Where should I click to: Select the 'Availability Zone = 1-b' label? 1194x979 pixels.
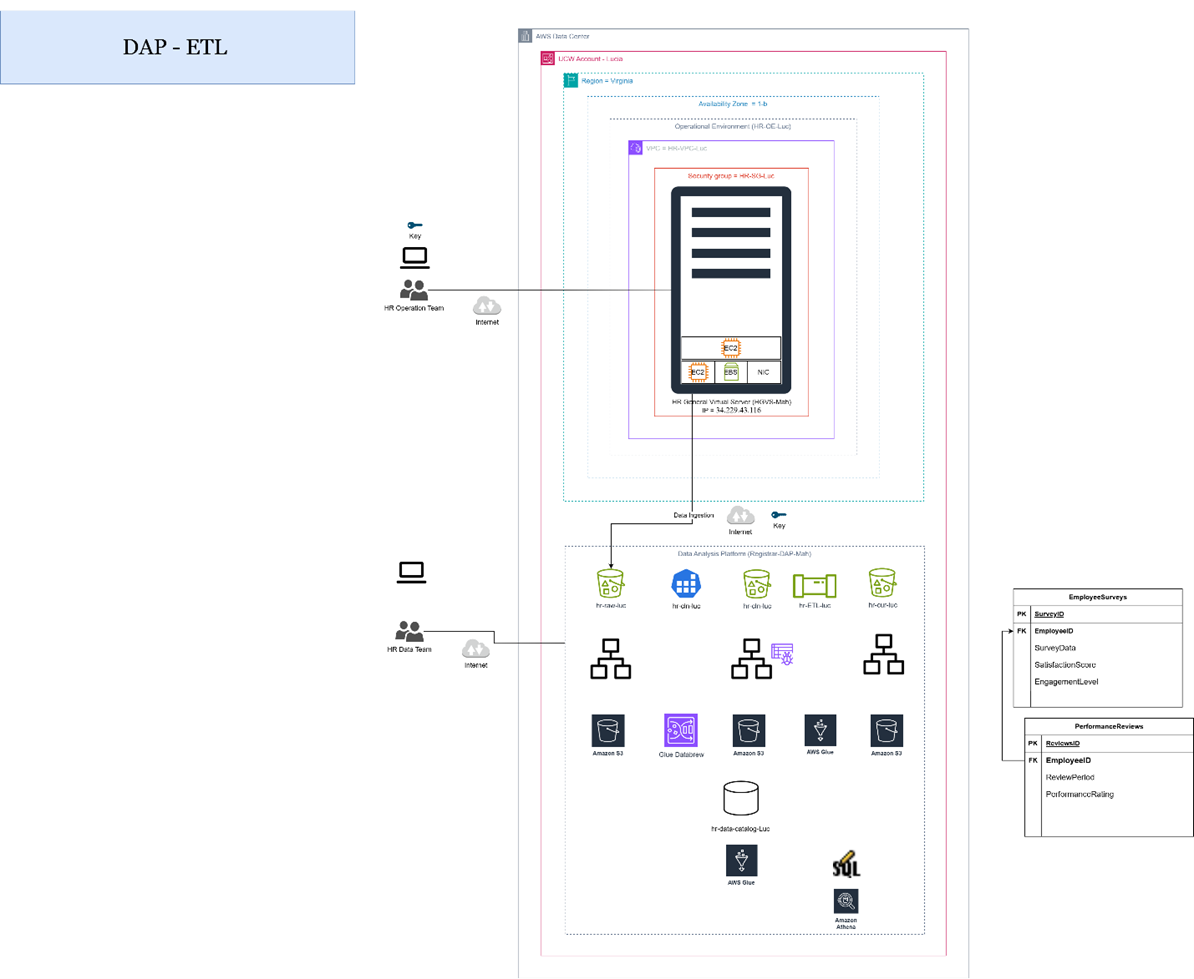(733, 104)
